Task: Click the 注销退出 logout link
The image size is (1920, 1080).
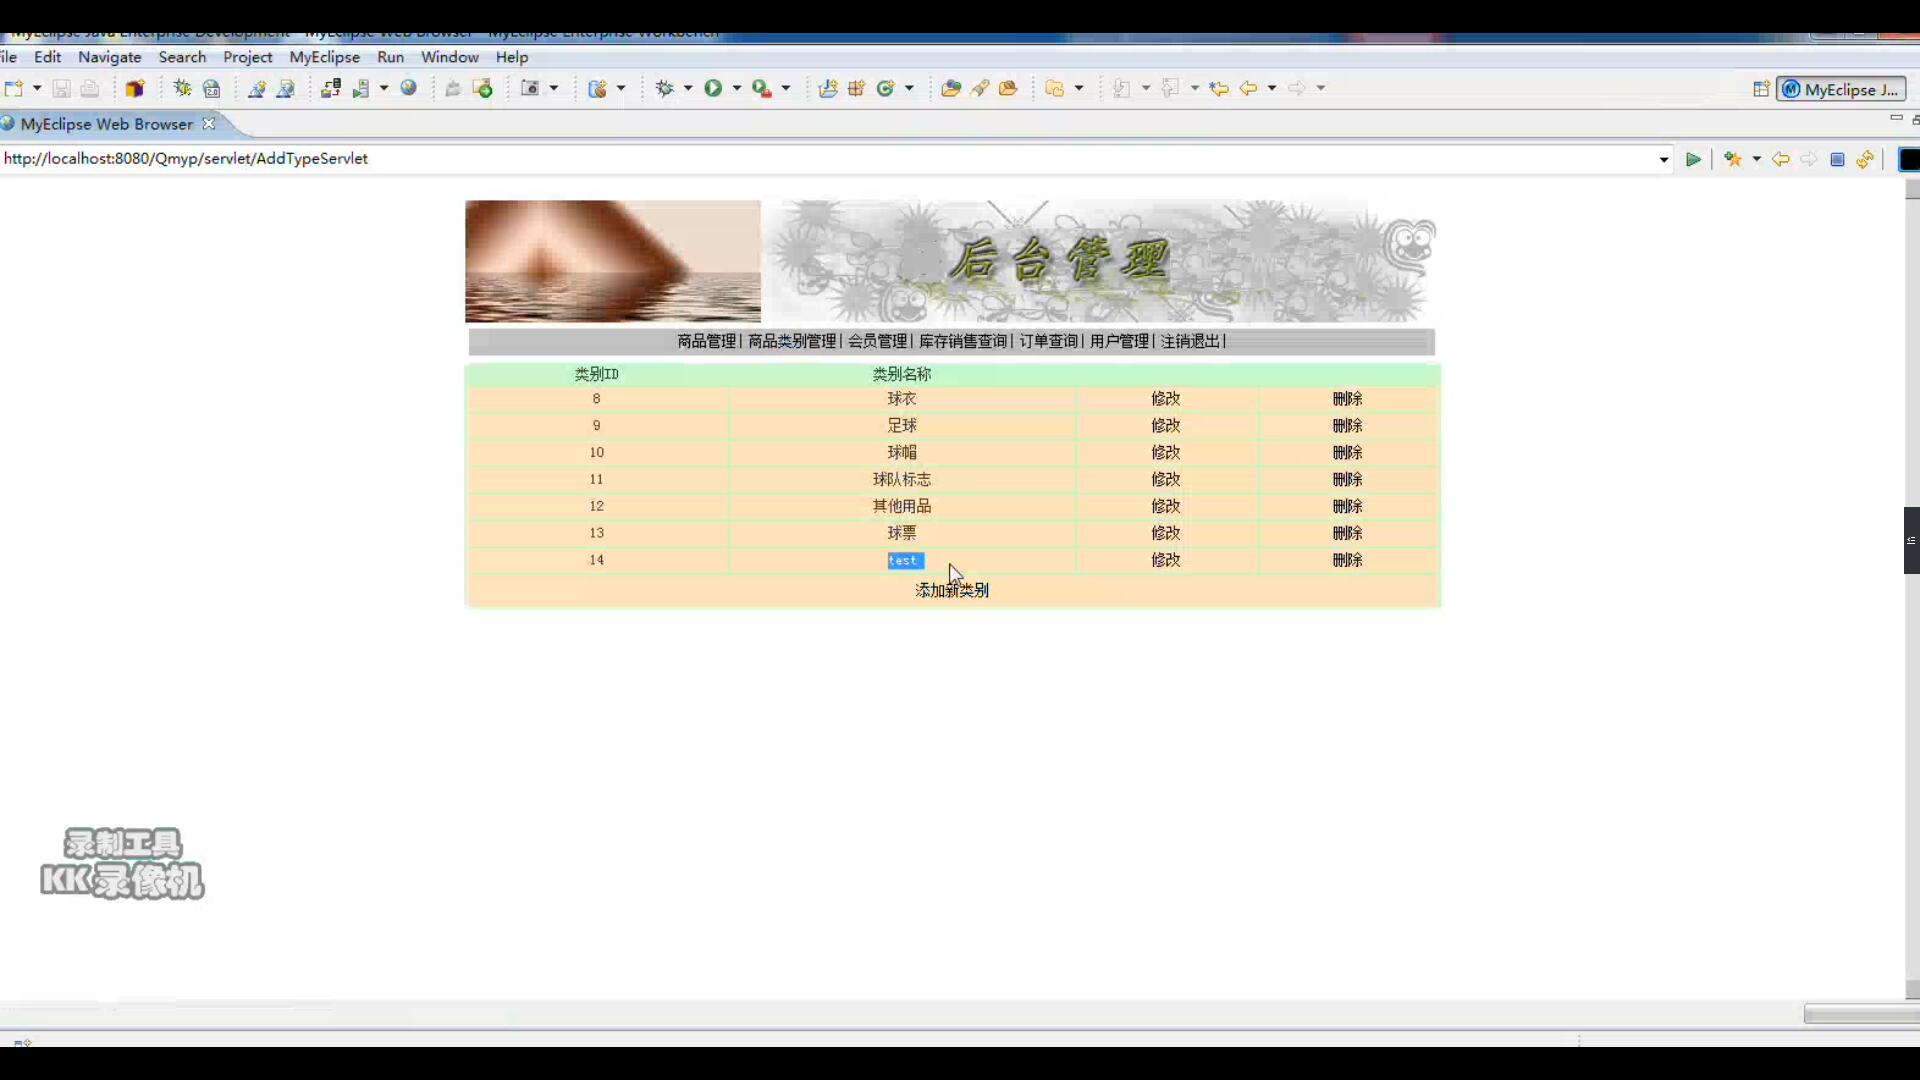Action: [x=1190, y=341]
